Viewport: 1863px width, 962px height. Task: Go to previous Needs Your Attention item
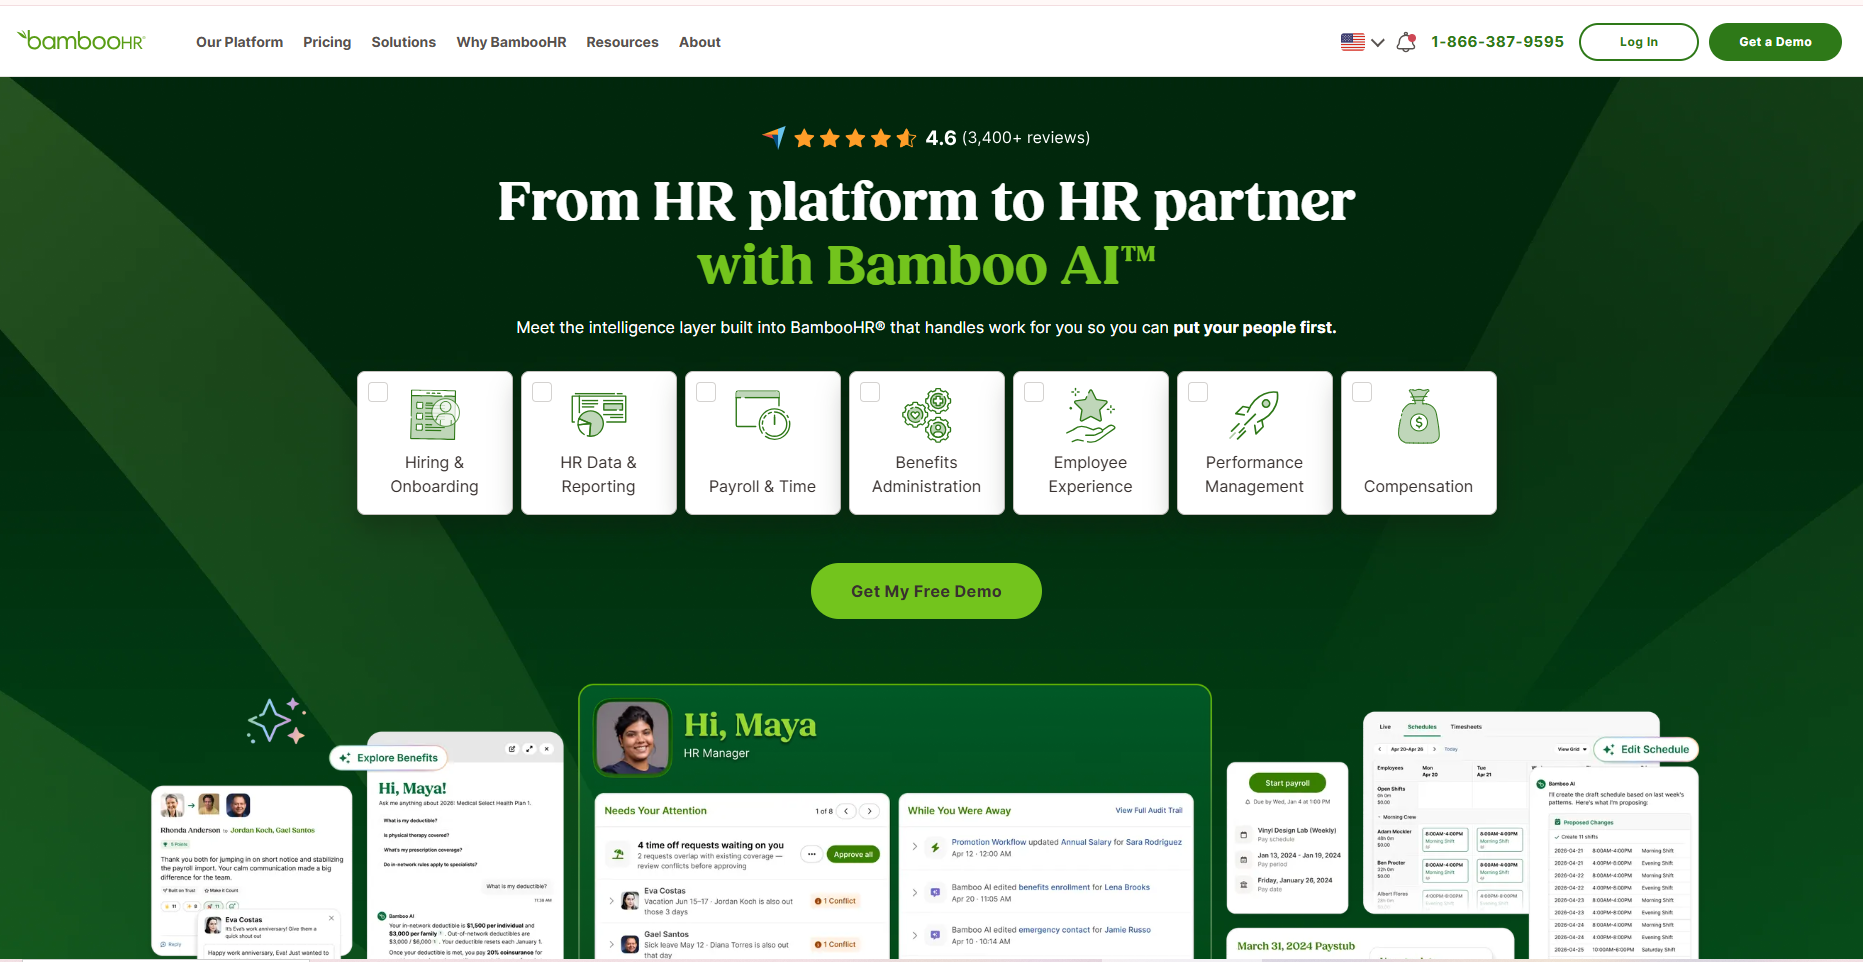(x=847, y=811)
